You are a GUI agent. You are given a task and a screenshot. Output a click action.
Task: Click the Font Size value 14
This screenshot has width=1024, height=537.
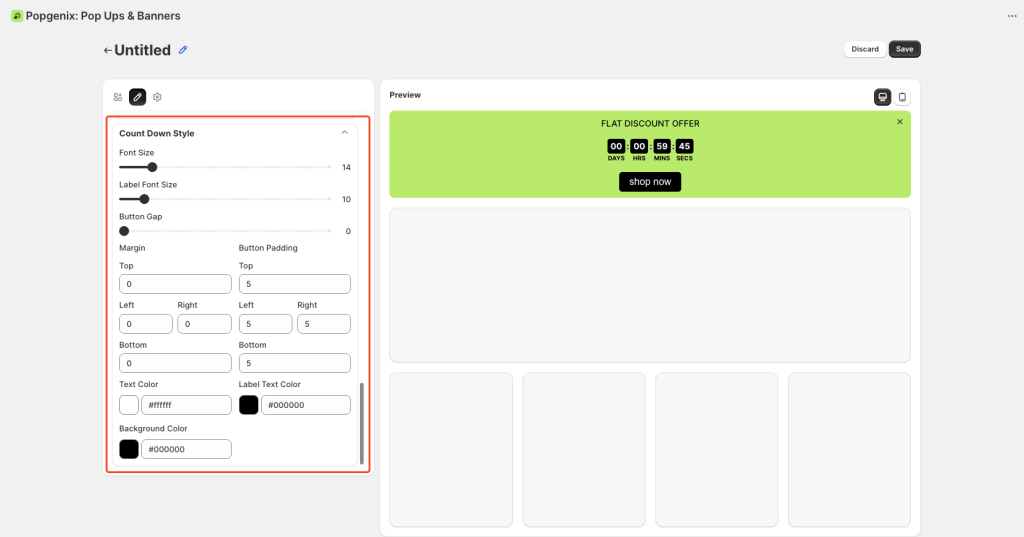[x=346, y=167]
